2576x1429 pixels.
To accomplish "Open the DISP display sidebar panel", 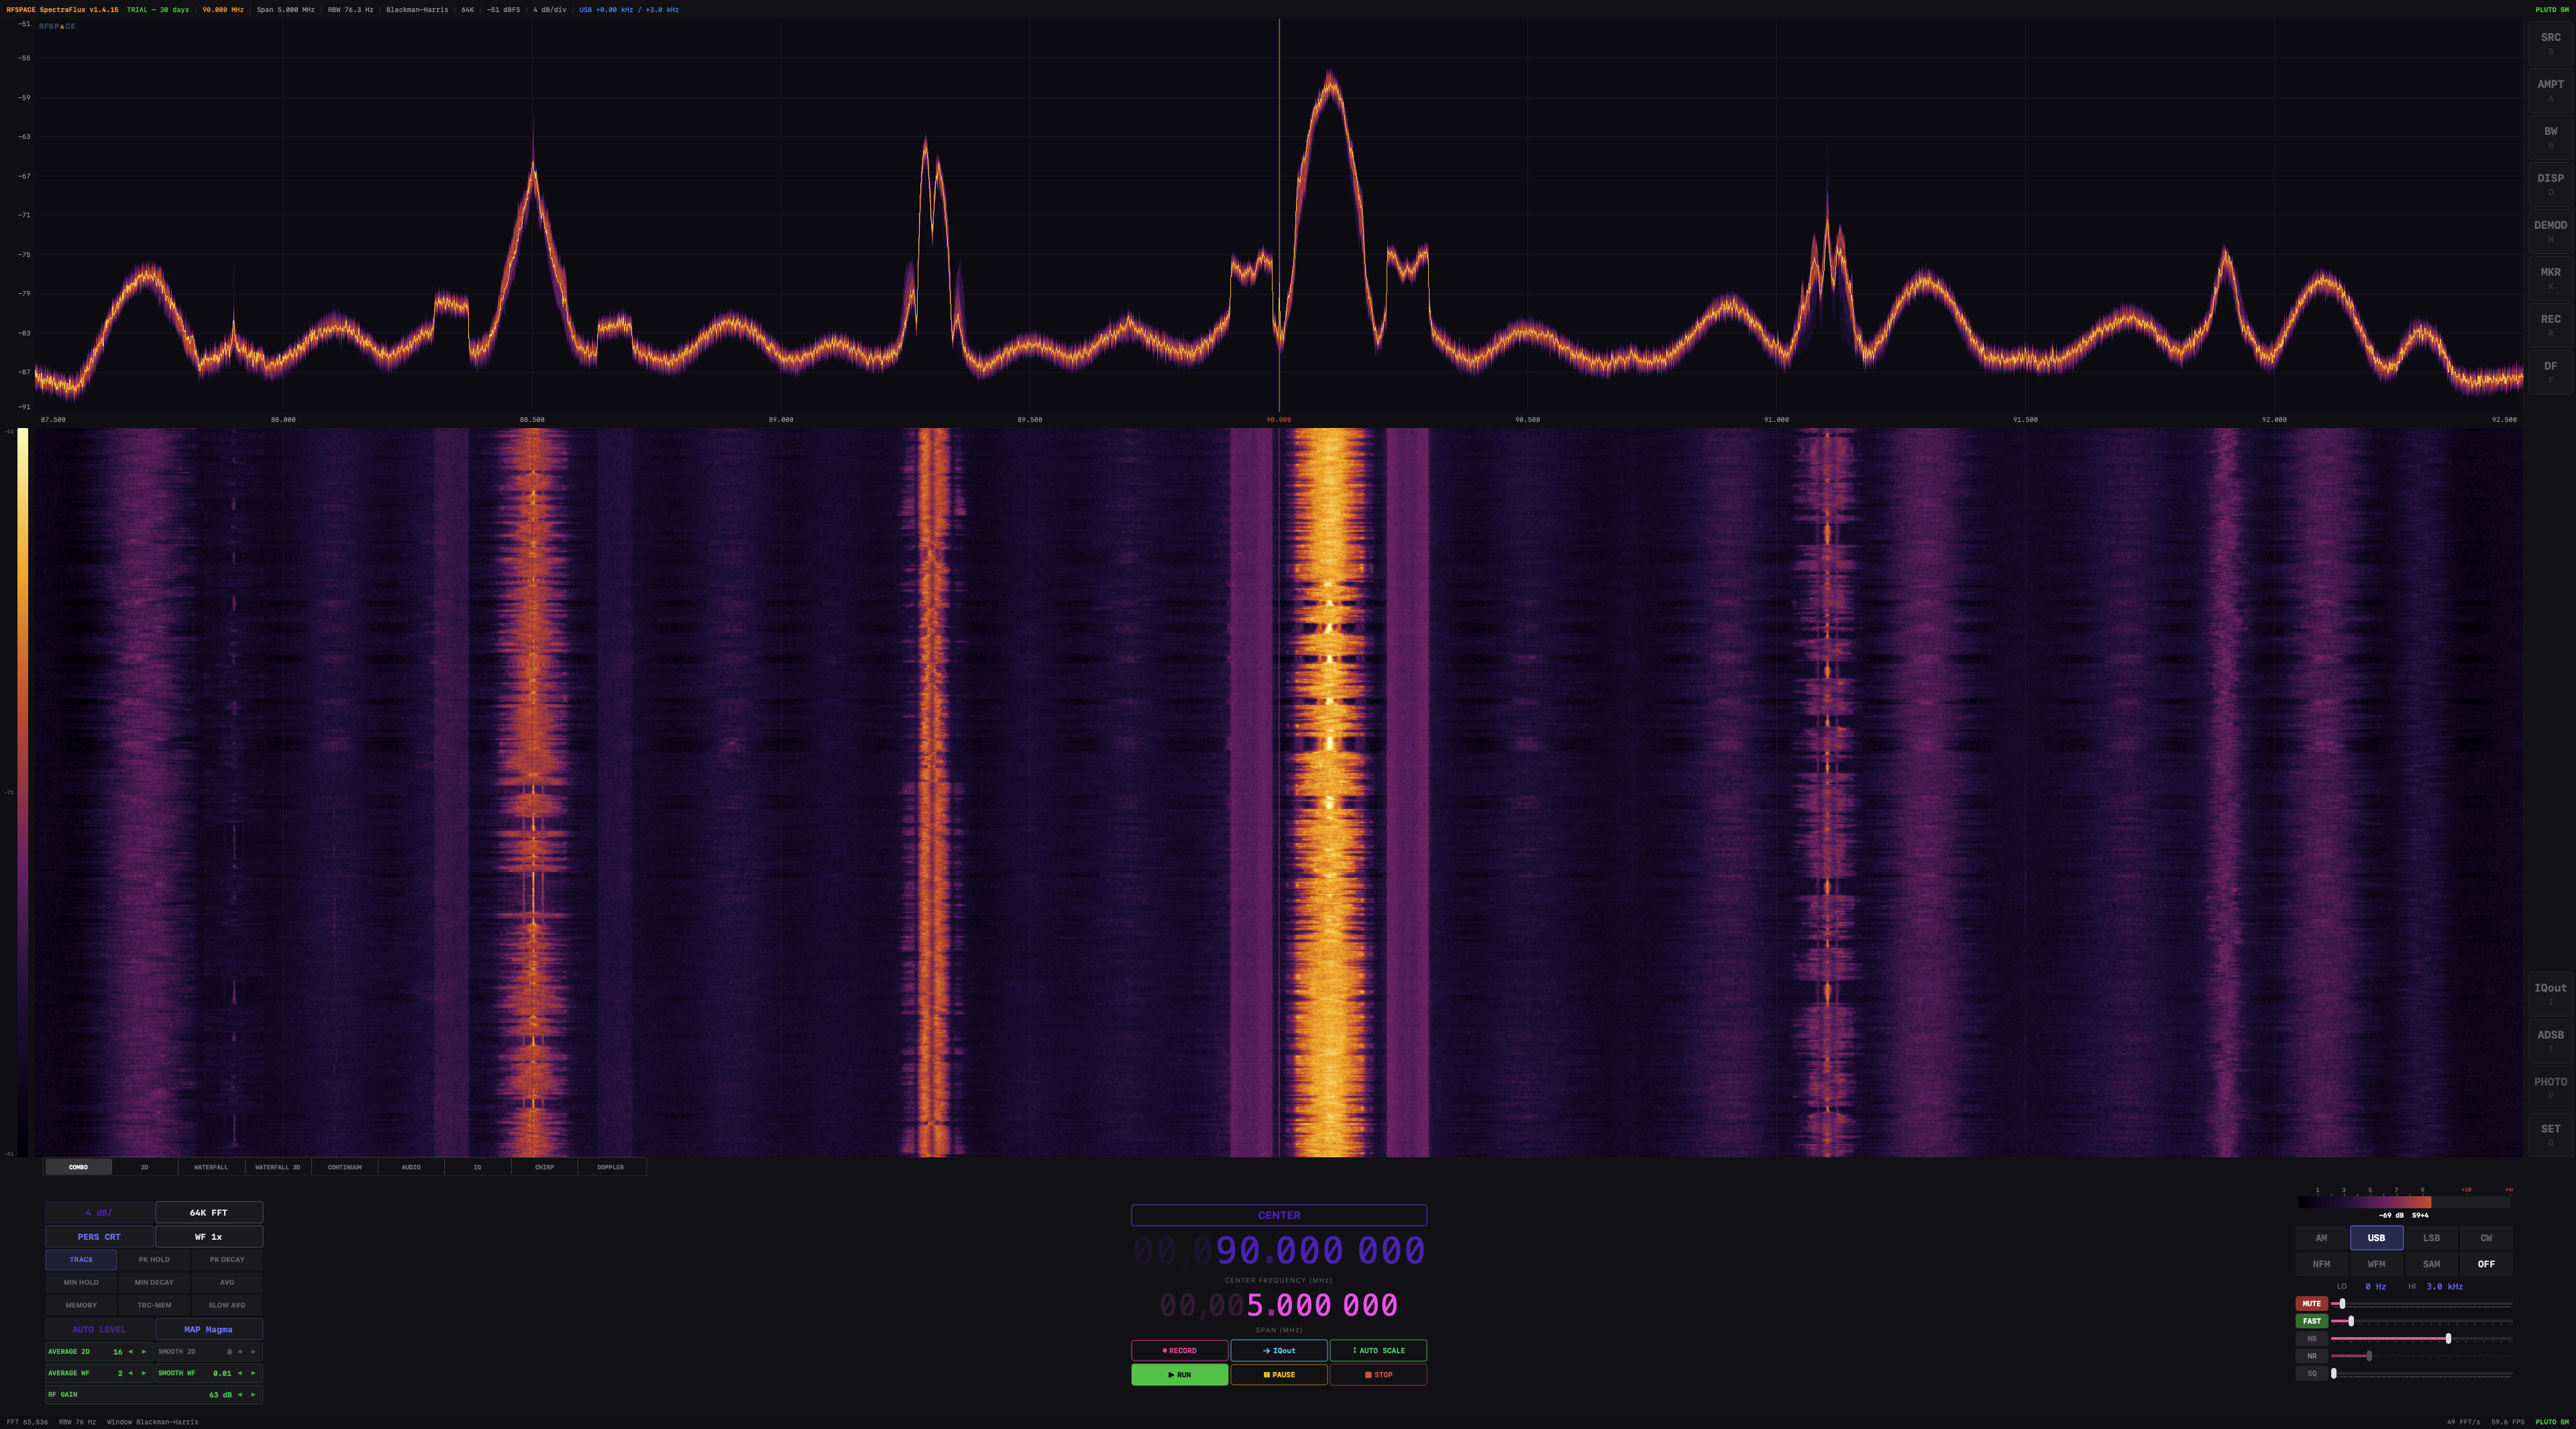I will 2550,184.
